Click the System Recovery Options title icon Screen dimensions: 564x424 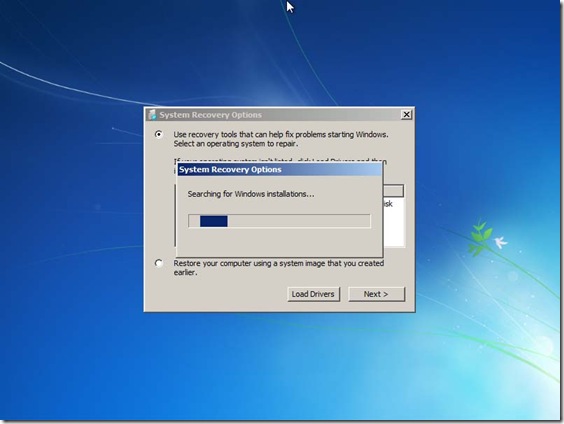153,115
